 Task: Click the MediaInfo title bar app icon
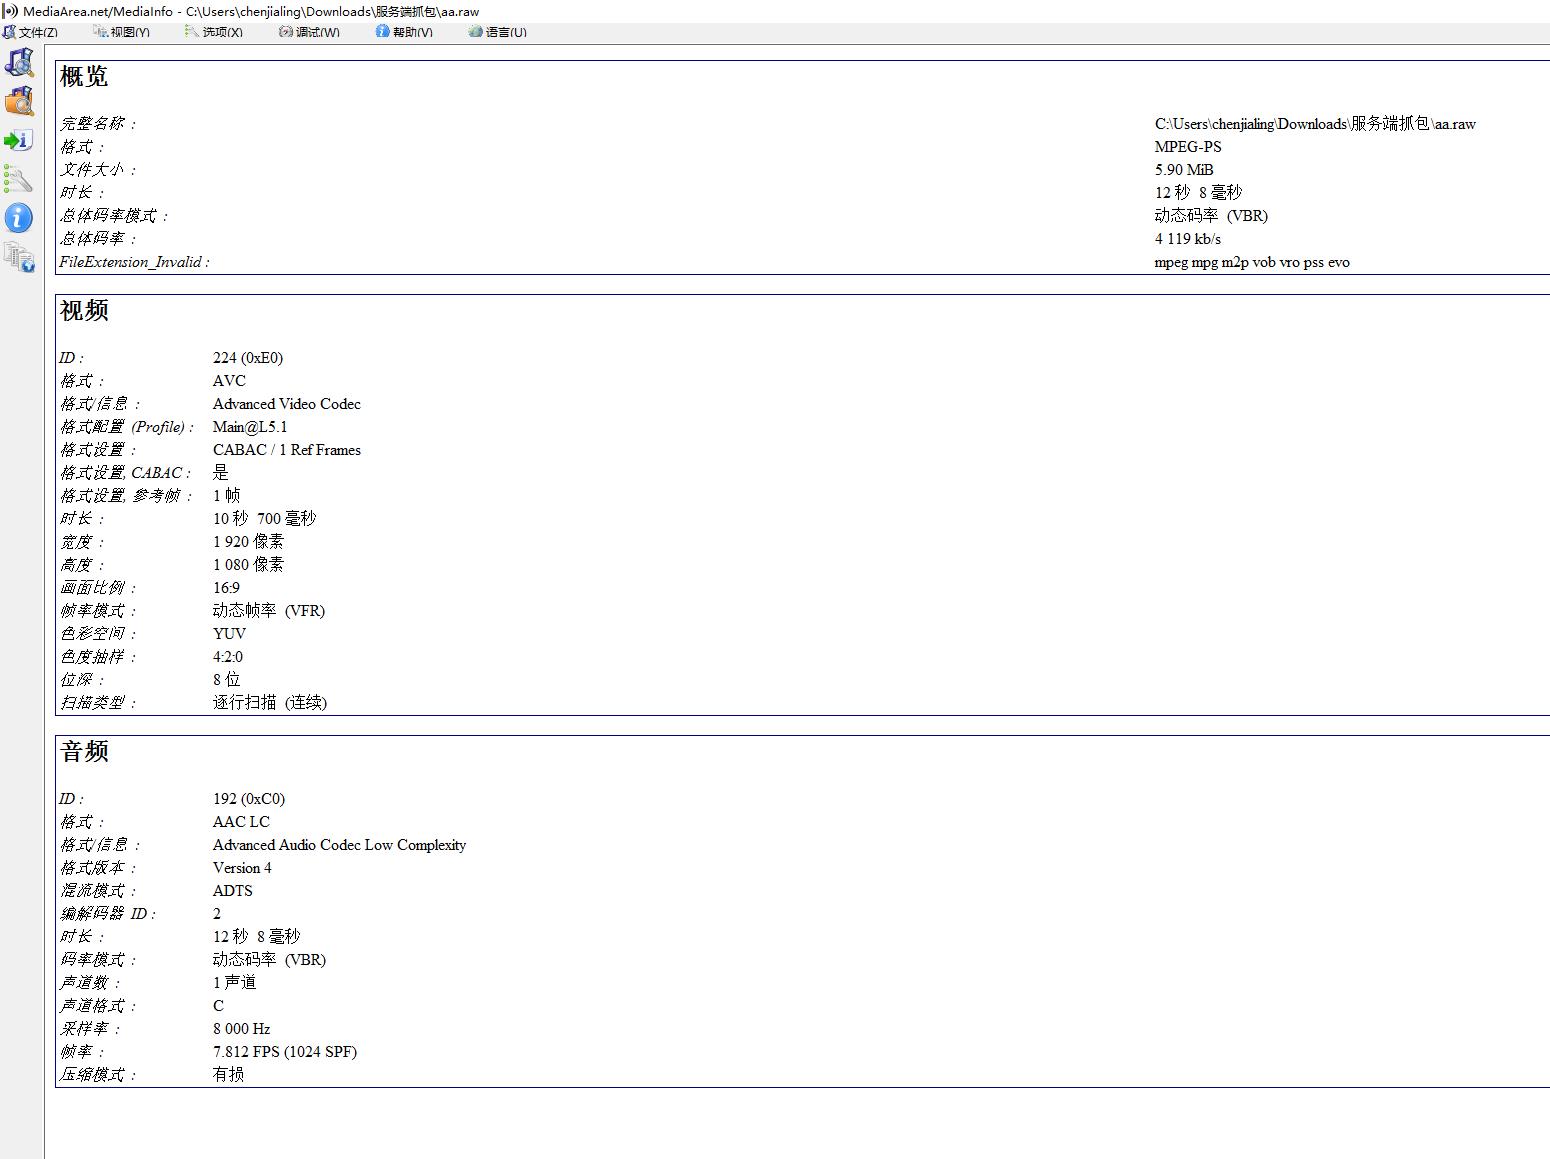(x=10, y=11)
